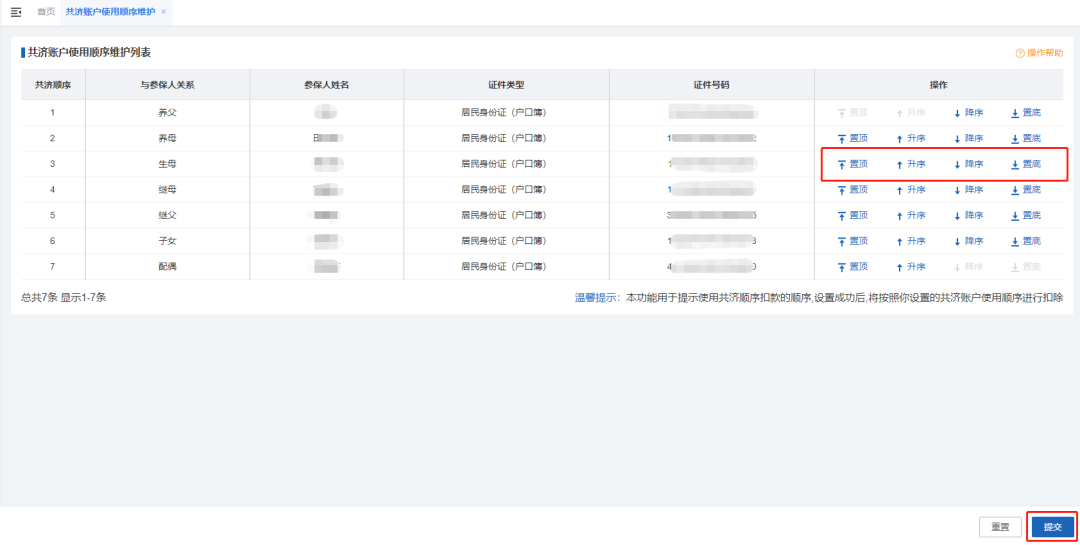The width and height of the screenshot is (1080, 545).
Task: Click 降序 for the 养父 row
Action: tap(968, 113)
